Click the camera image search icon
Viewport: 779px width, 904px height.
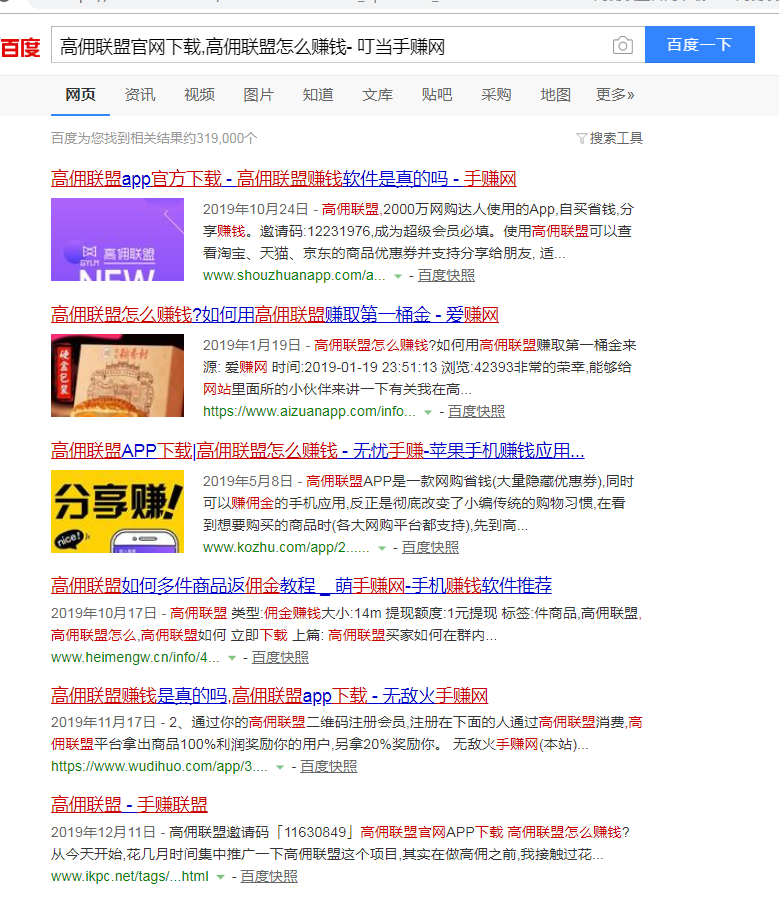coord(623,45)
